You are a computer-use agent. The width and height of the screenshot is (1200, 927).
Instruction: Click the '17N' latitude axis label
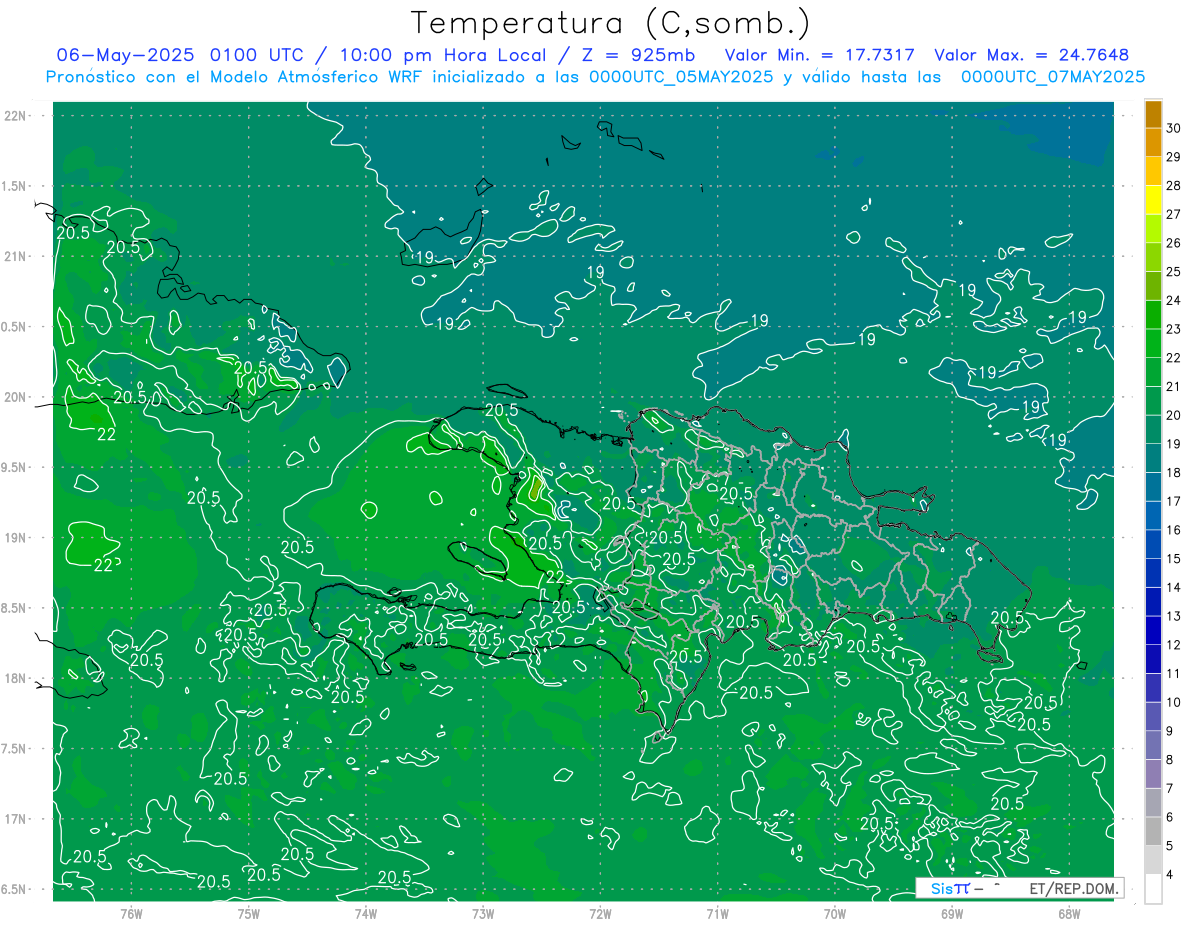coord(15,819)
